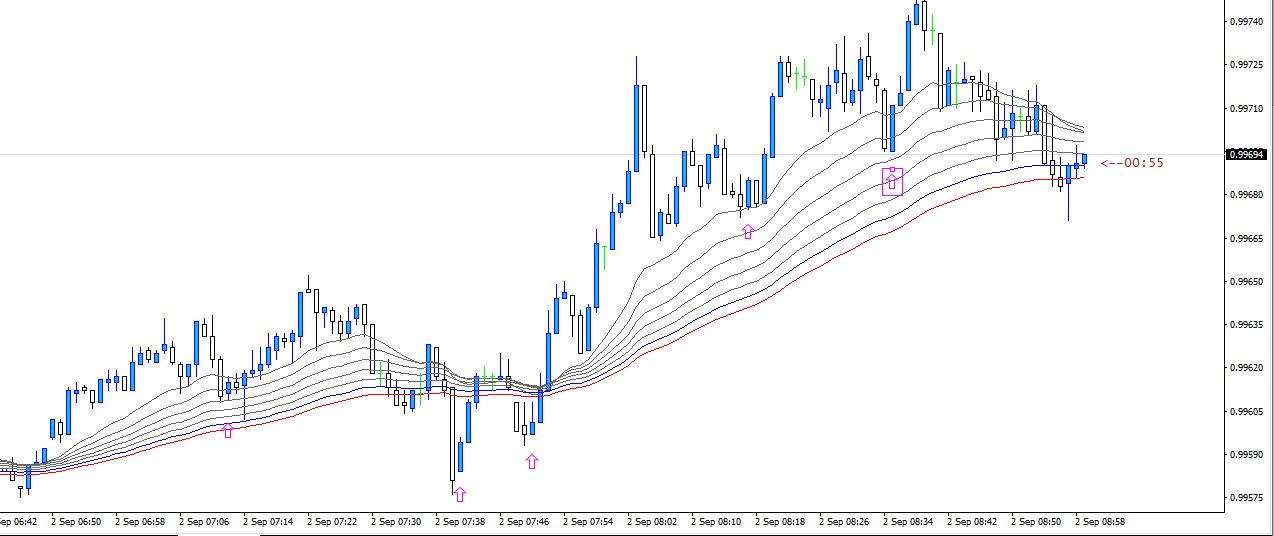Click time axis label 2 Sep 08:10

pyautogui.click(x=716, y=522)
